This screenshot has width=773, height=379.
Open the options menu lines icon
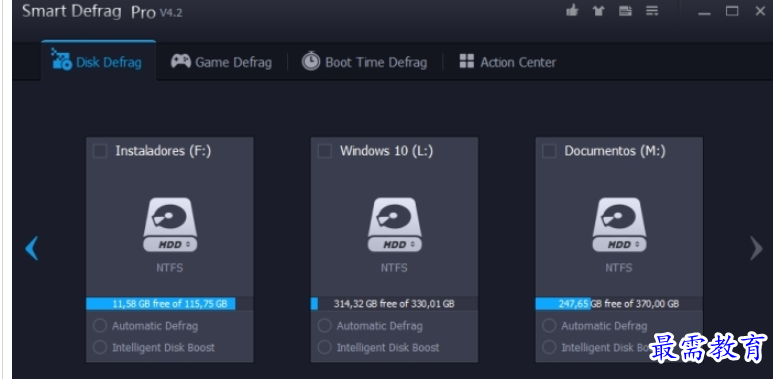[652, 11]
